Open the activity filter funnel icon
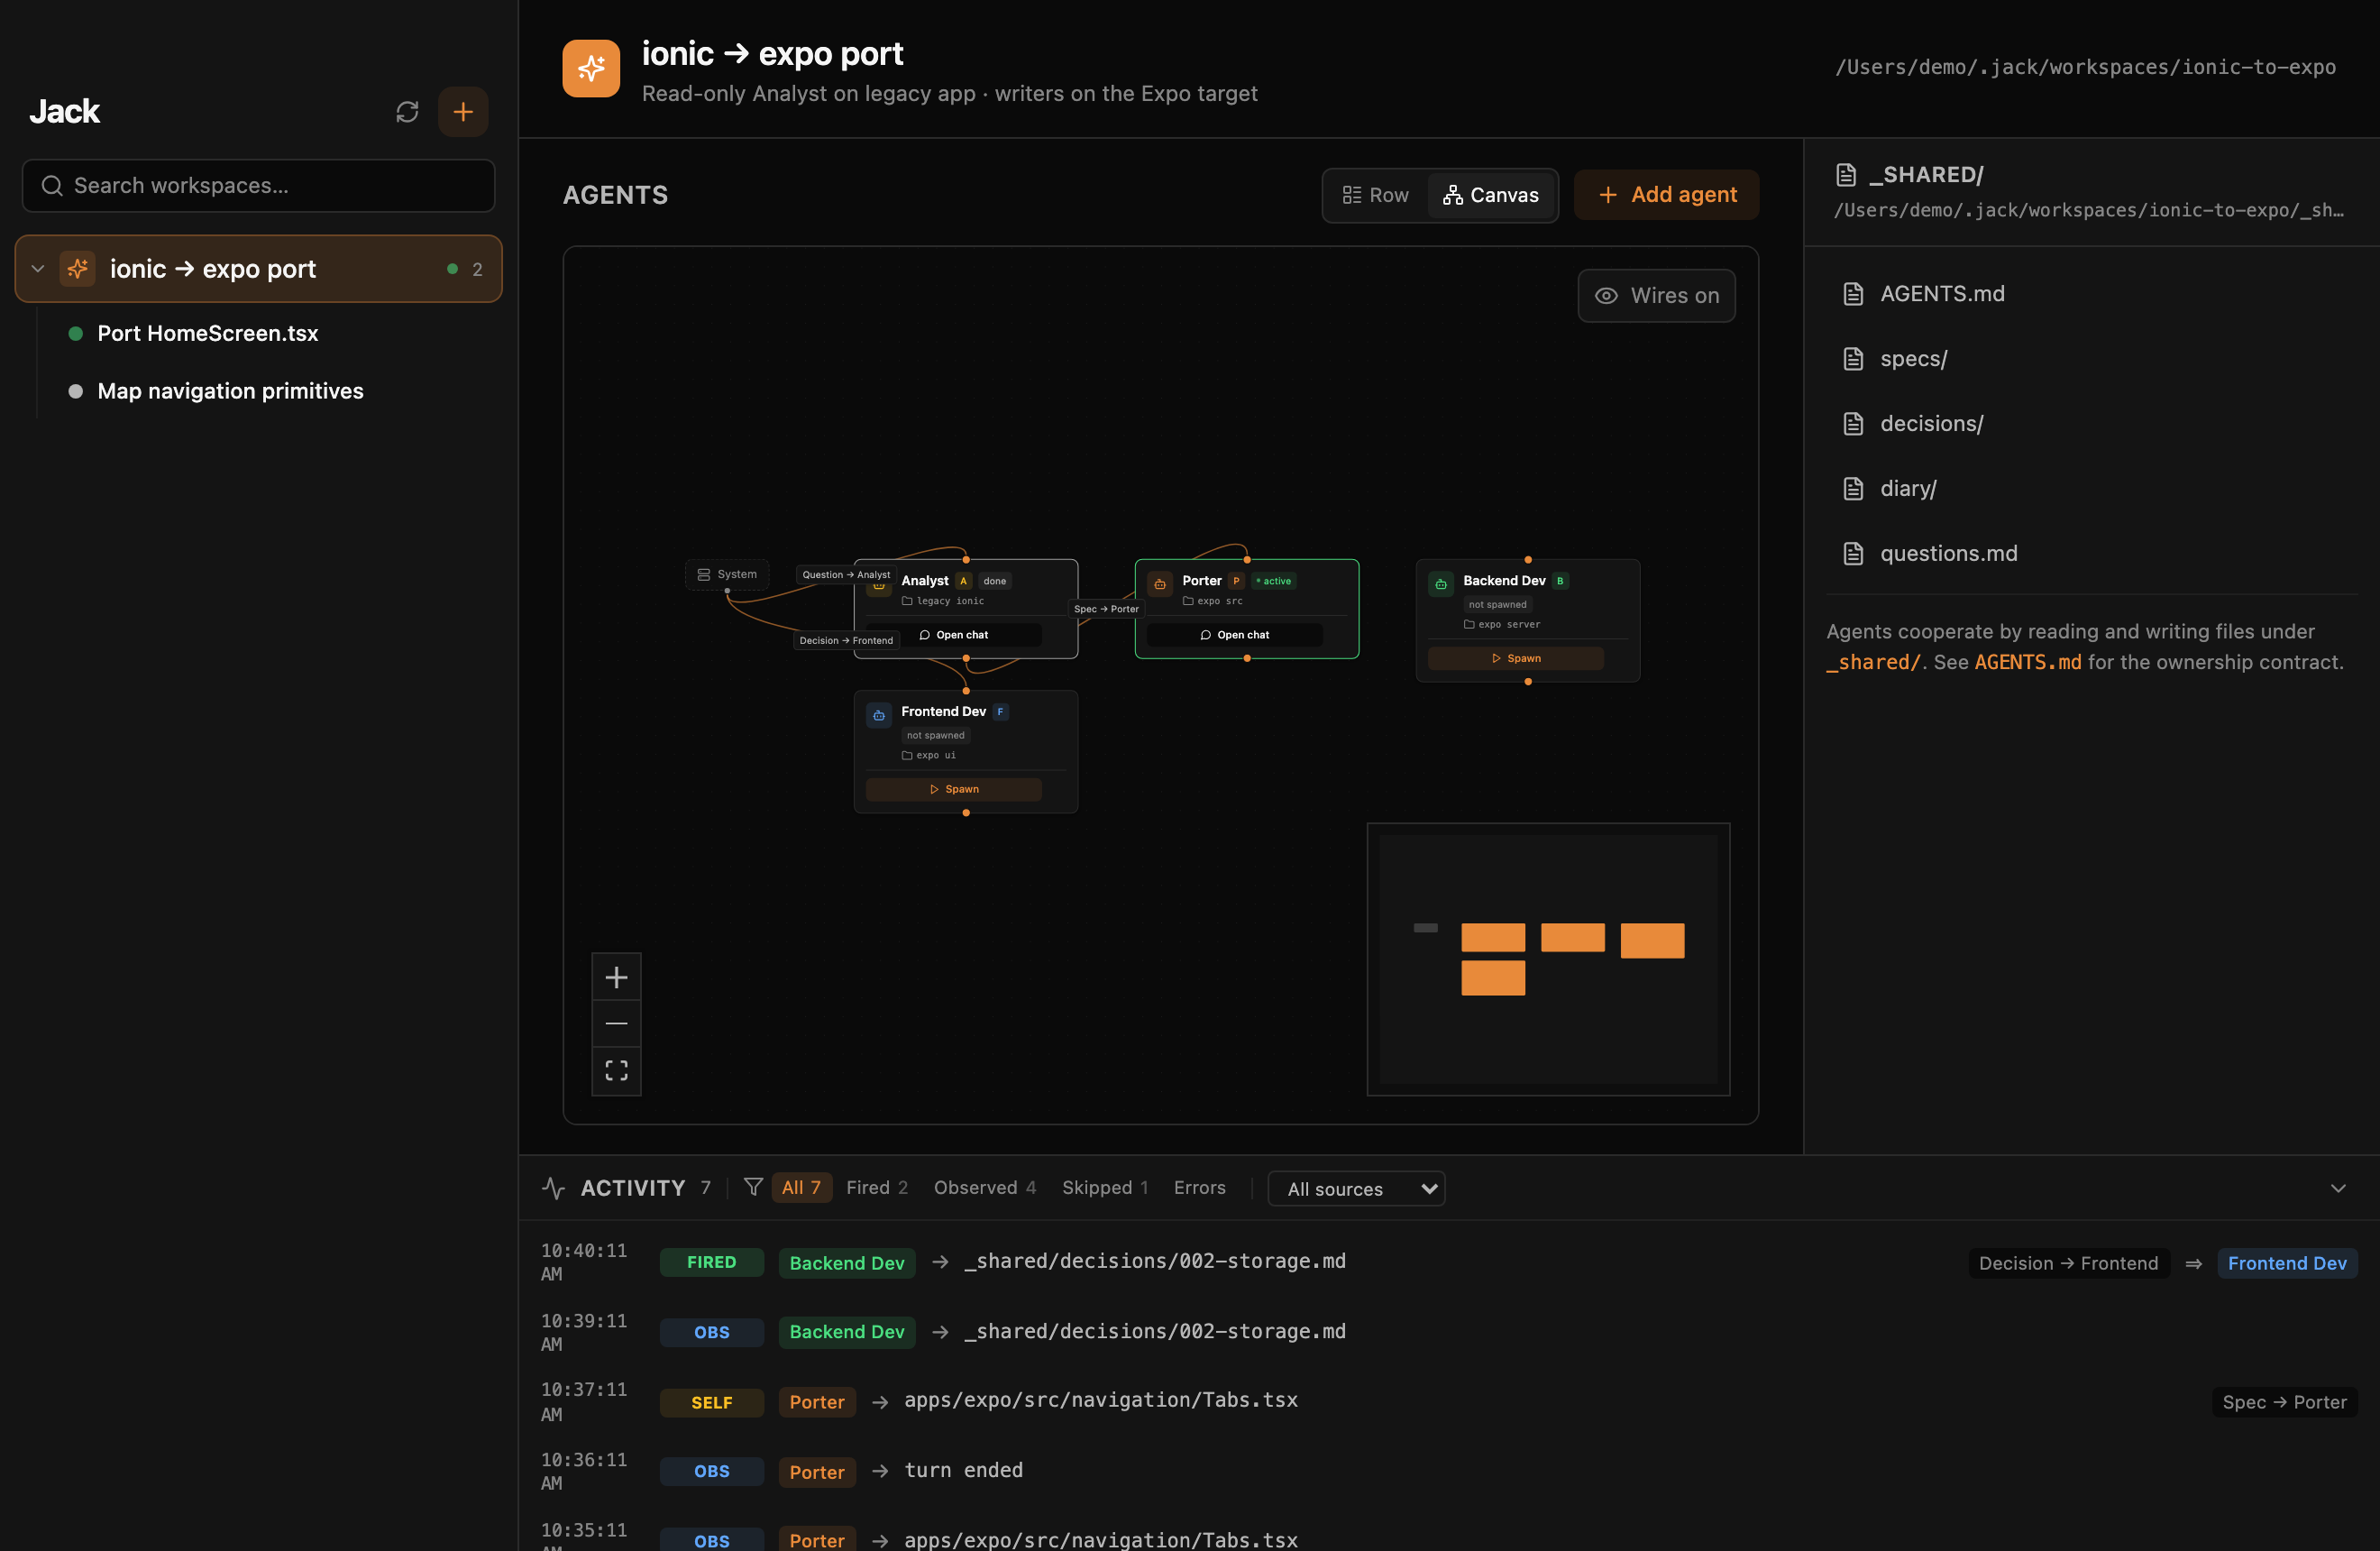The width and height of the screenshot is (2380, 1551). click(x=753, y=1187)
